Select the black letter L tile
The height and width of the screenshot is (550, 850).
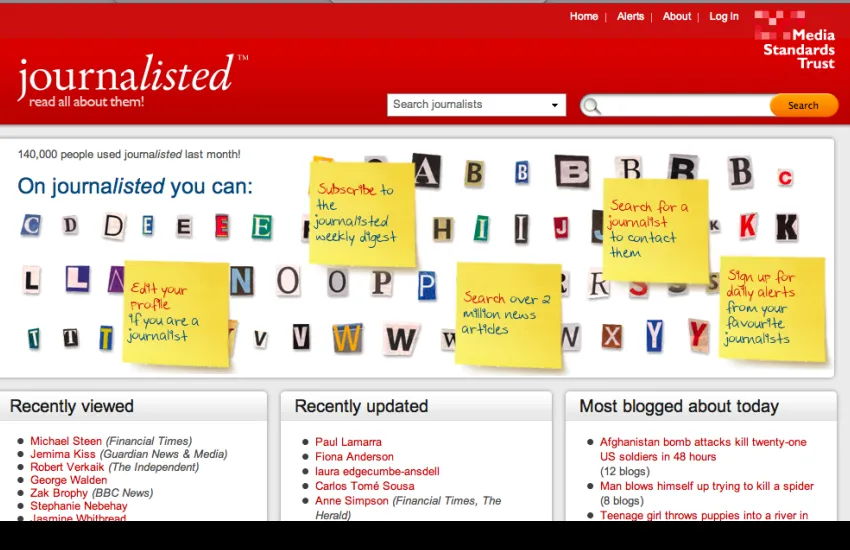pos(32,281)
